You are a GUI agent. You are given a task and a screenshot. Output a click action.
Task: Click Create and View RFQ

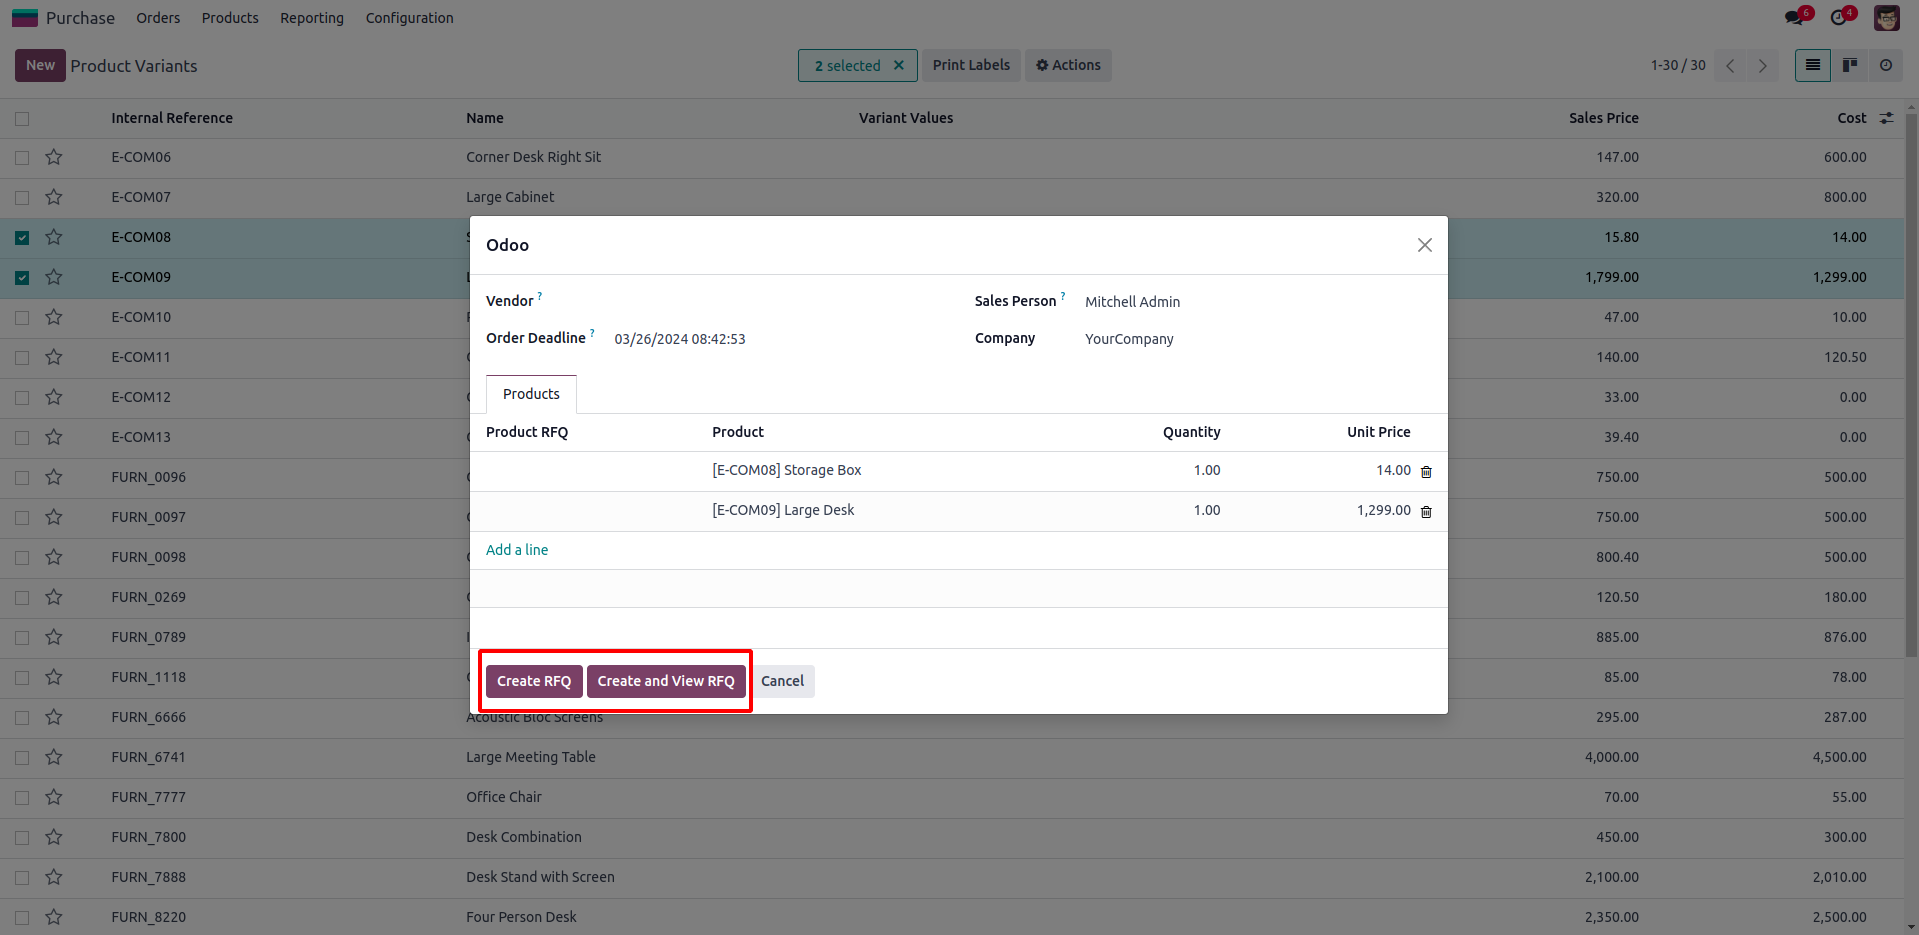pyautogui.click(x=666, y=681)
